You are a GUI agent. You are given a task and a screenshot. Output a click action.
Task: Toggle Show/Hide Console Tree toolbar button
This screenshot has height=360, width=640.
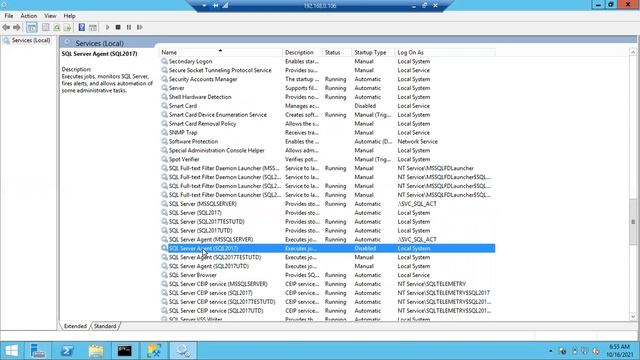(31, 27)
